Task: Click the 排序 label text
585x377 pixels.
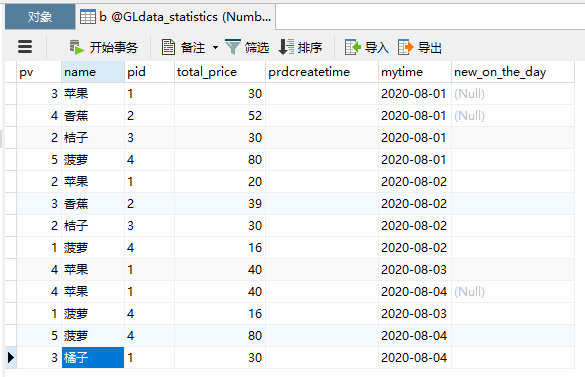Action: pos(310,48)
